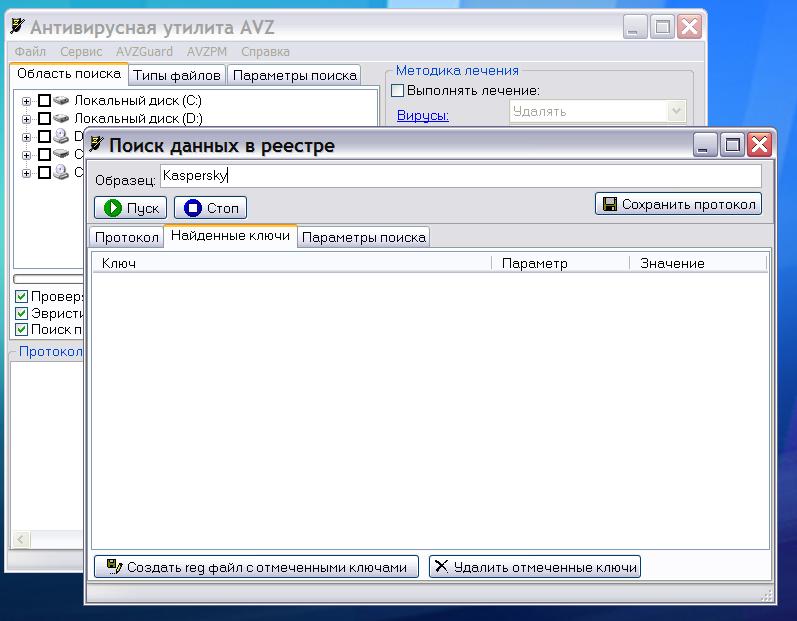This screenshot has height=621, width=797.
Task: Click the Параметр column header
Action: [561, 263]
